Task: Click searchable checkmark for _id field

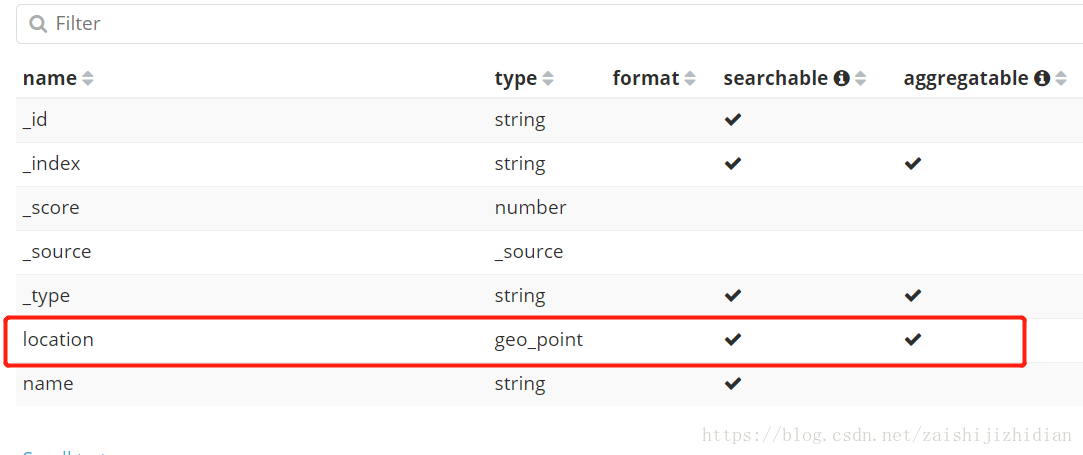Action: click(x=733, y=120)
